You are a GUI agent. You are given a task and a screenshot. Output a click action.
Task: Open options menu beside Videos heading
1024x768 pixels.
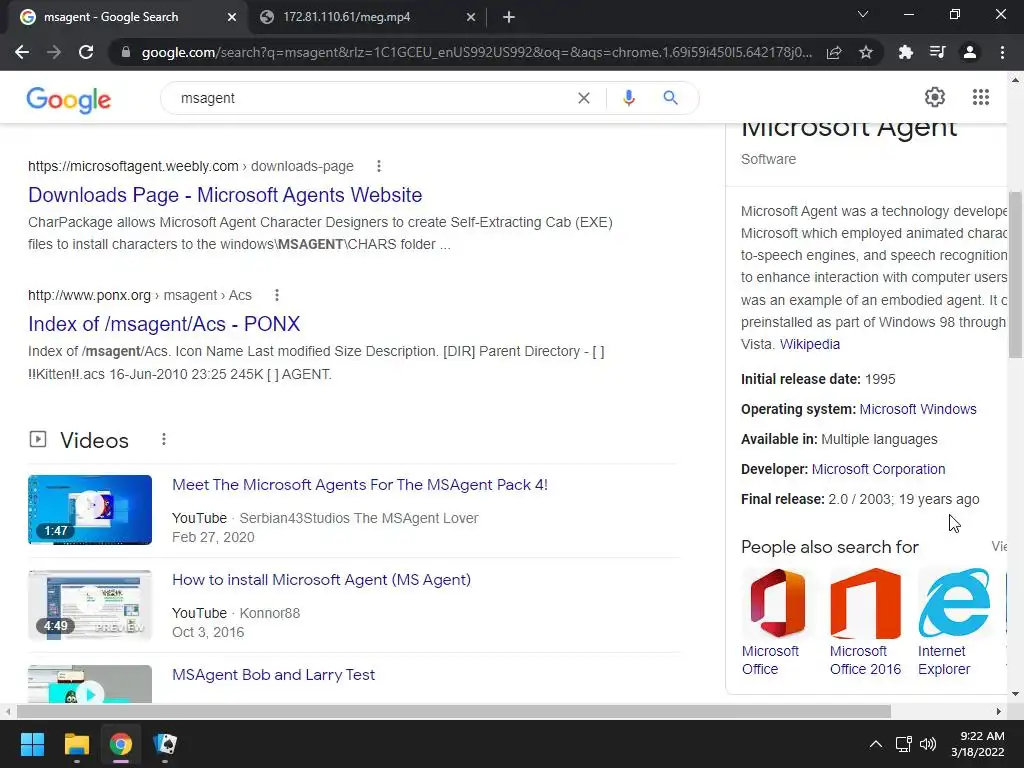[164, 440]
